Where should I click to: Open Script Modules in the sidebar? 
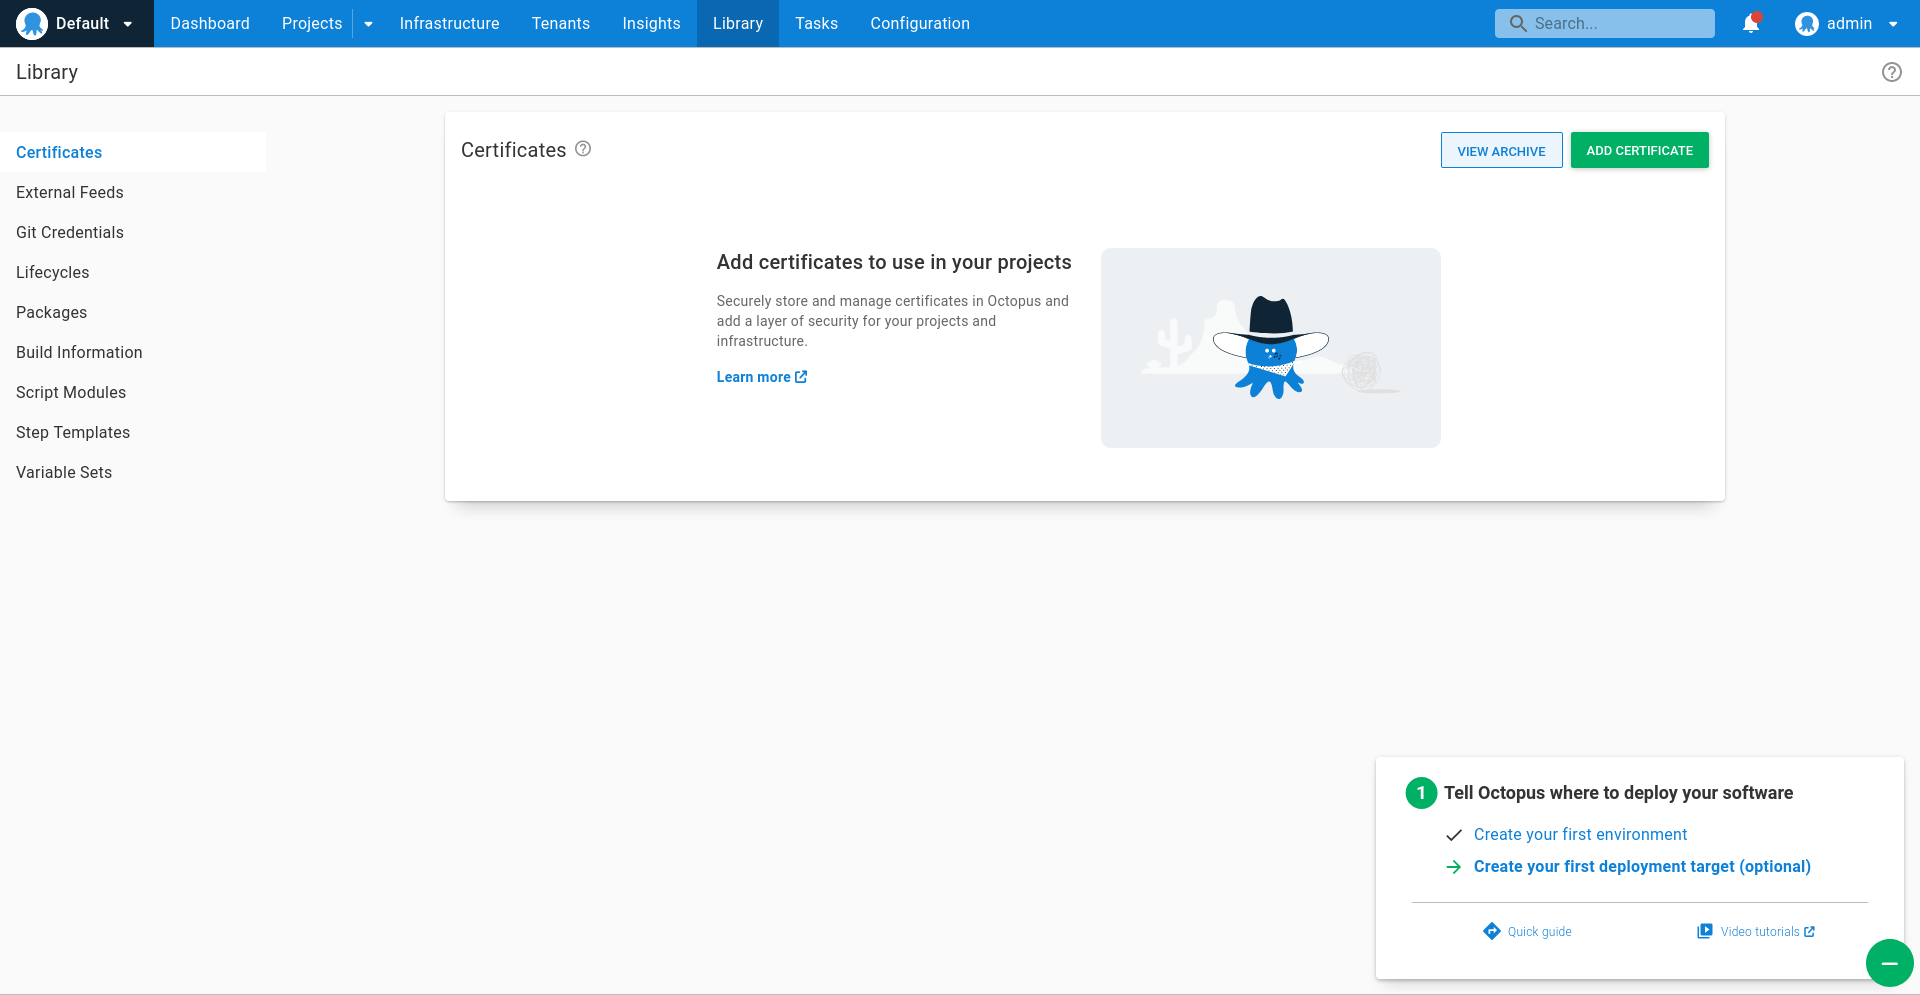coord(133,392)
